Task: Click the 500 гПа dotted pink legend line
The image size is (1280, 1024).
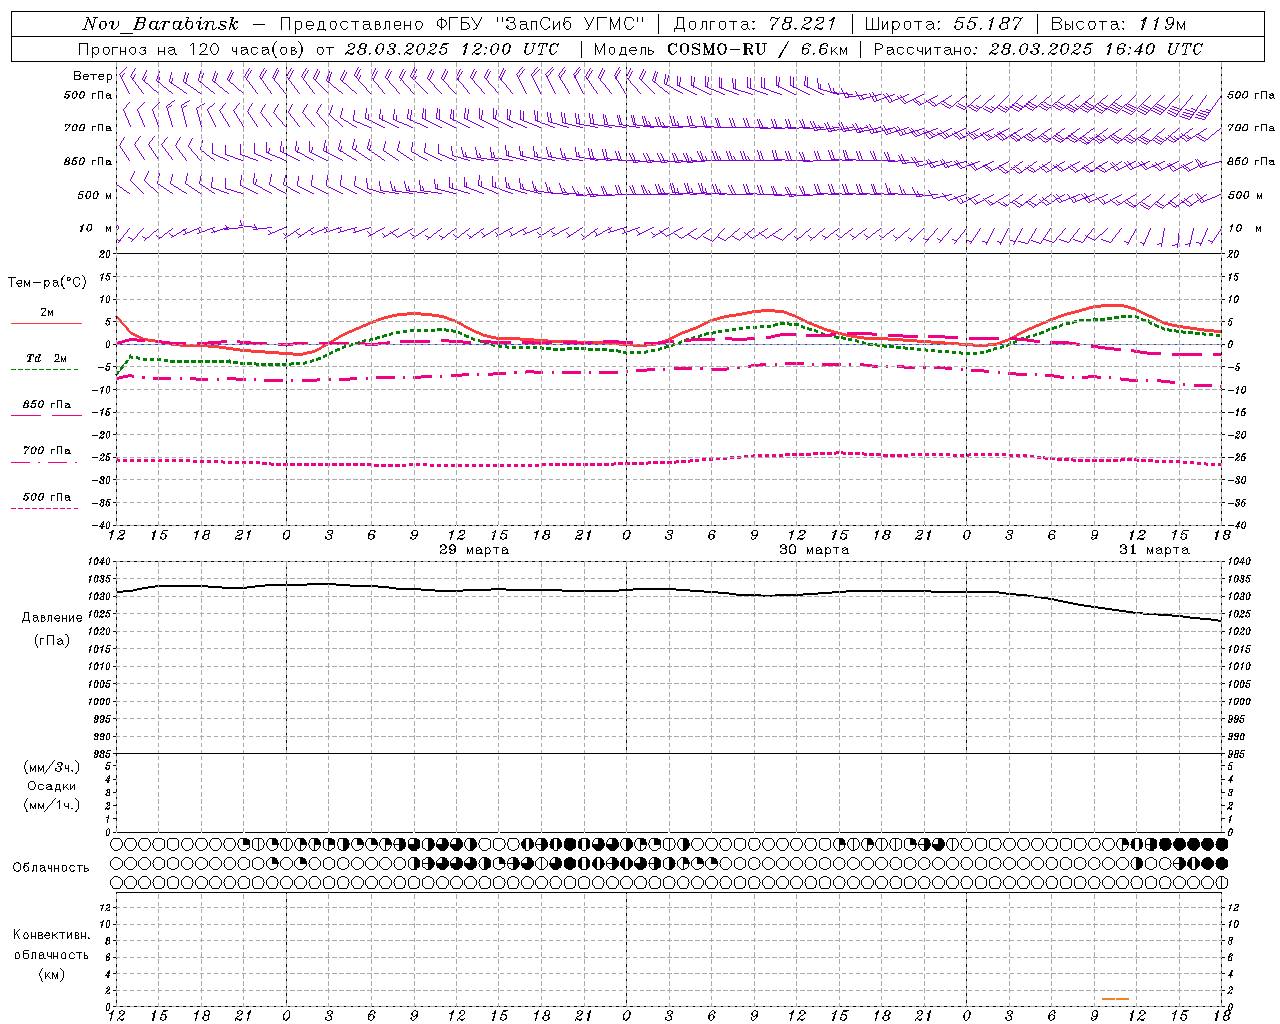Action: [44, 508]
